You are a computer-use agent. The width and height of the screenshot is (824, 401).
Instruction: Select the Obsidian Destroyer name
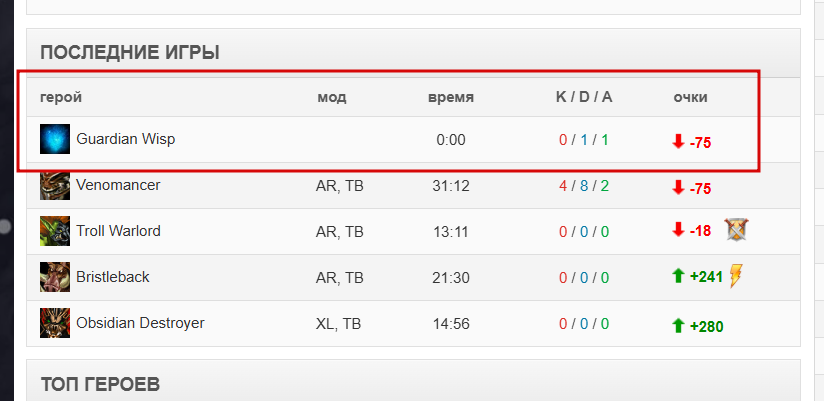[x=140, y=323]
